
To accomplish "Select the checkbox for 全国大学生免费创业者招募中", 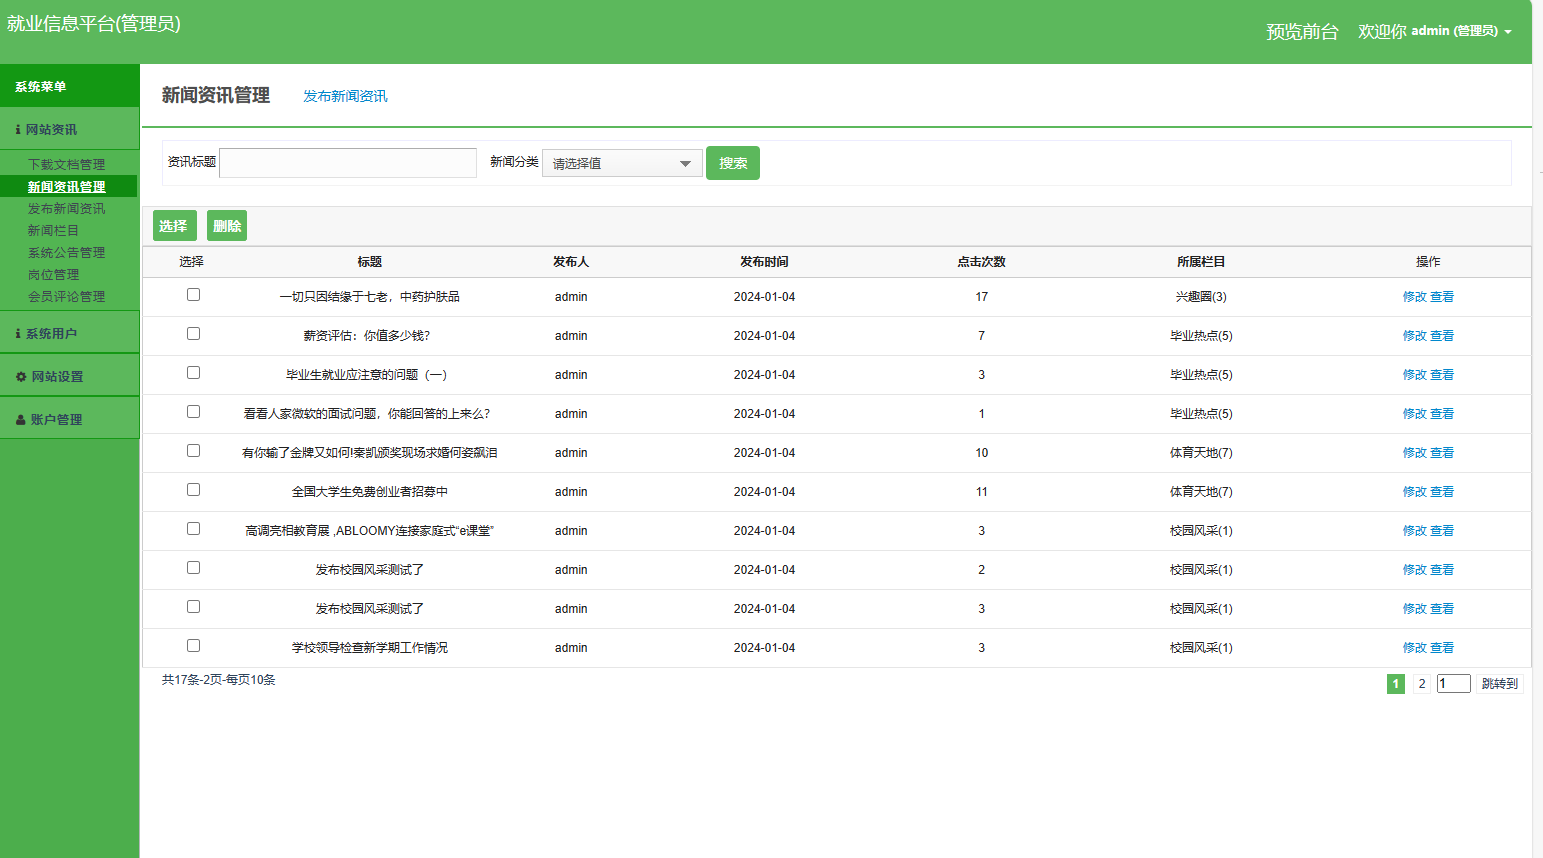I will tap(193, 490).
